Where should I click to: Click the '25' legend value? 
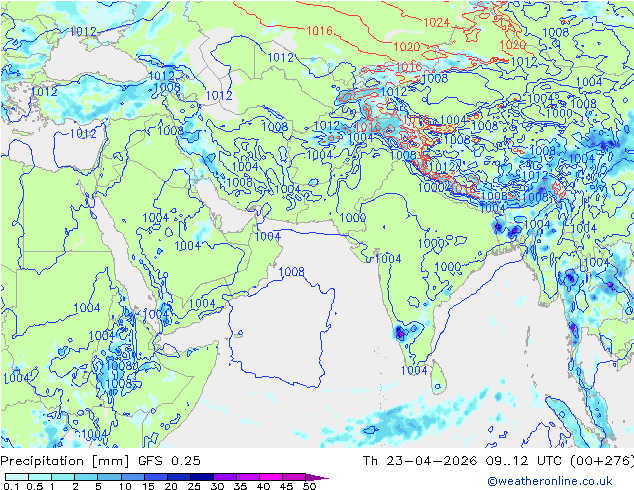[194, 486]
